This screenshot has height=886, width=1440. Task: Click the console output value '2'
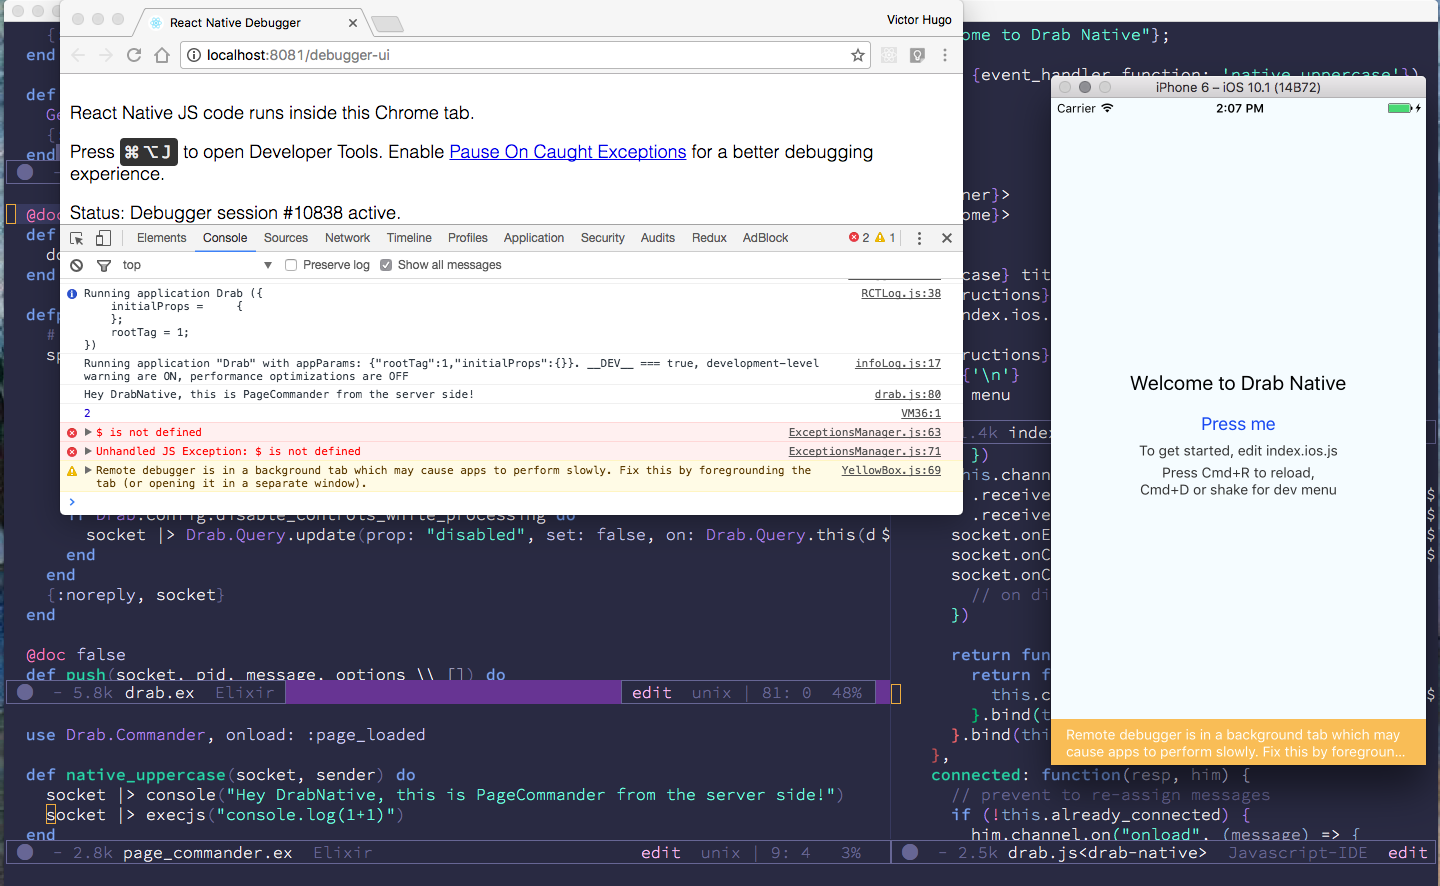click(87, 414)
